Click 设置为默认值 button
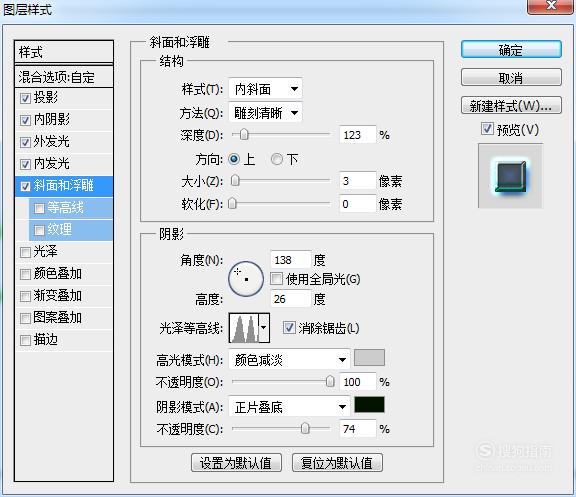Viewport: 576px width, 497px height. coord(236,463)
